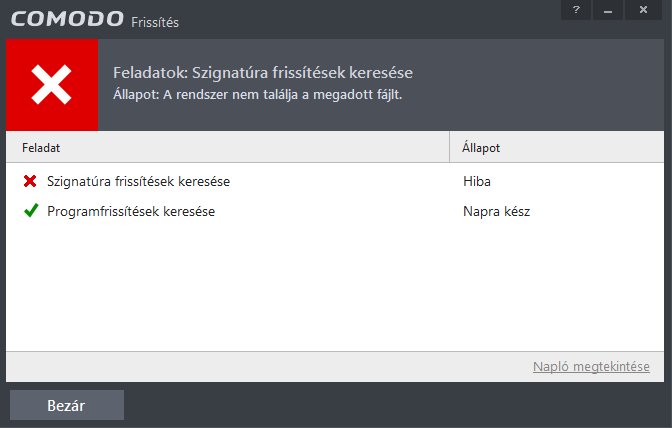Click the Napra kész status text

pos(496,211)
